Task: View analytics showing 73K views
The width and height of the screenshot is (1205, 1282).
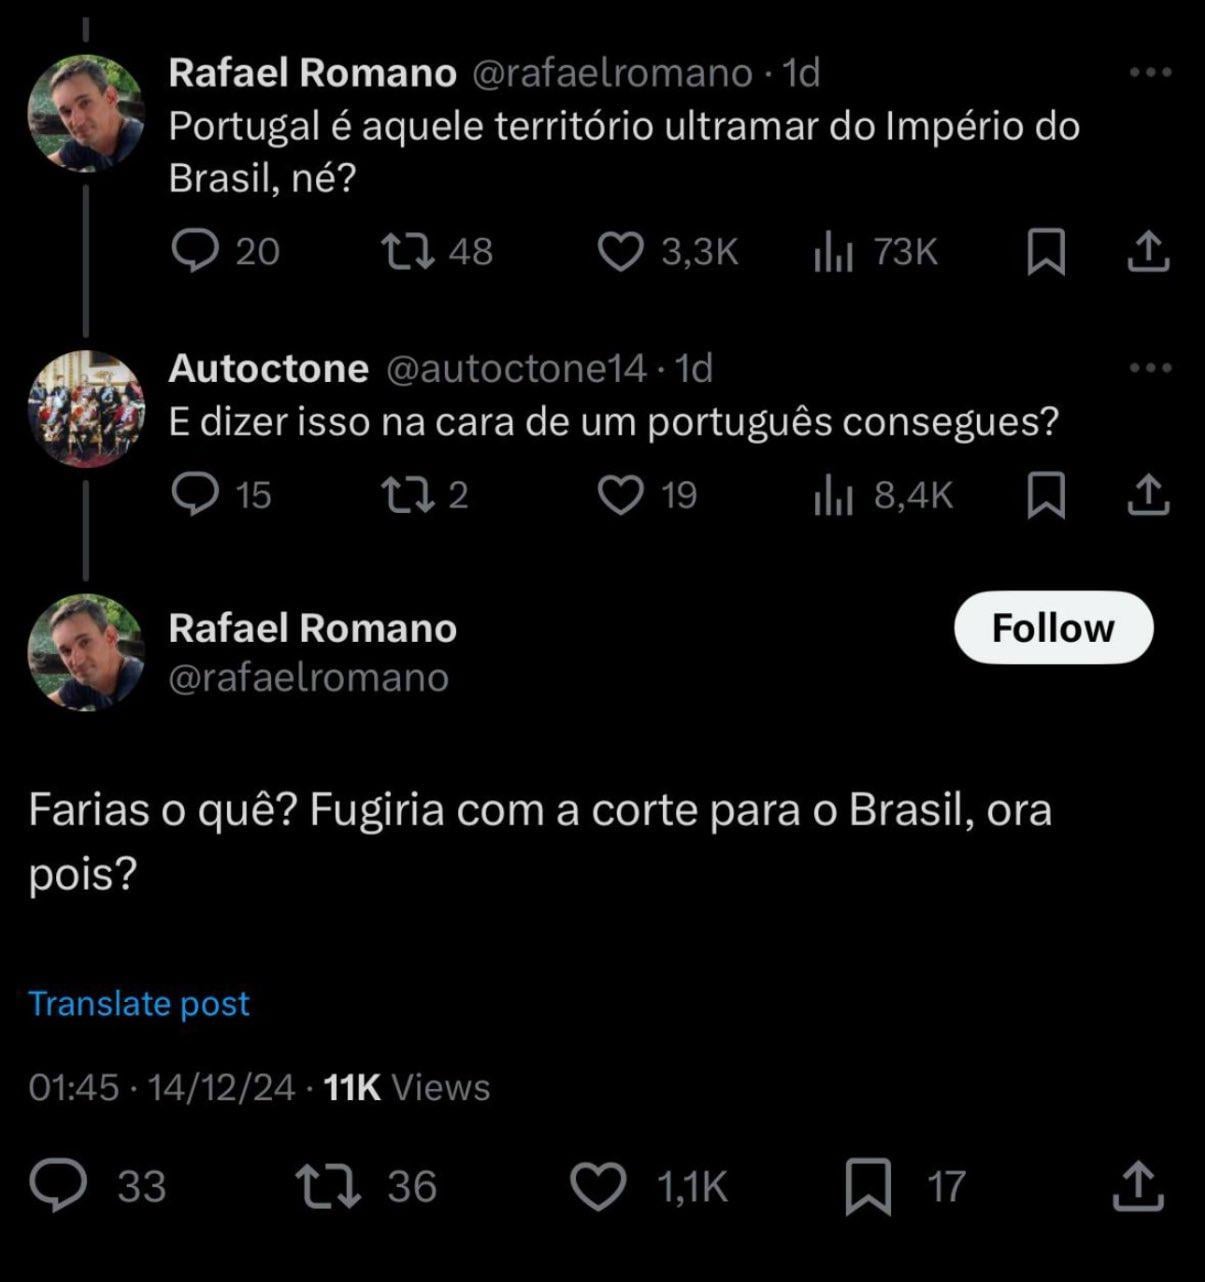Action: (834, 252)
